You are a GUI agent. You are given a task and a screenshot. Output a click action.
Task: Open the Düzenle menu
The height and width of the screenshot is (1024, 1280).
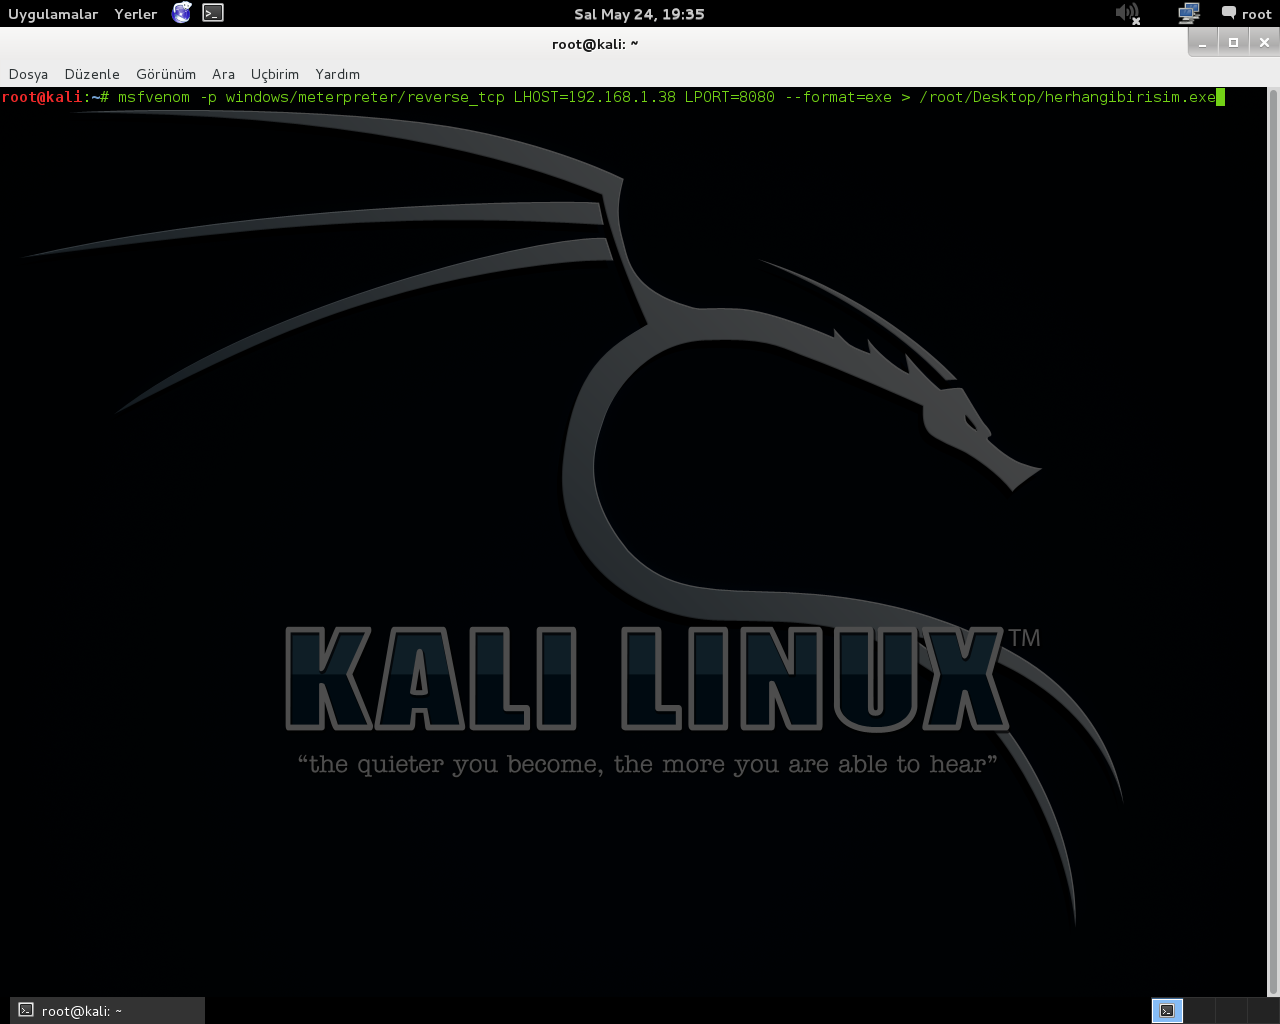92,74
